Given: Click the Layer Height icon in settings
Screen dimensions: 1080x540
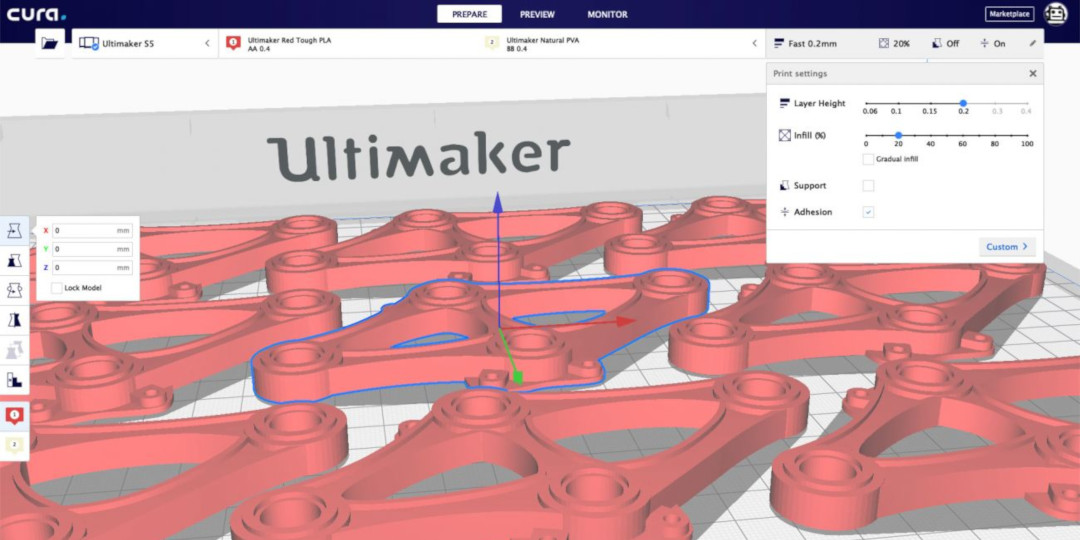Looking at the screenshot, I should click(785, 103).
